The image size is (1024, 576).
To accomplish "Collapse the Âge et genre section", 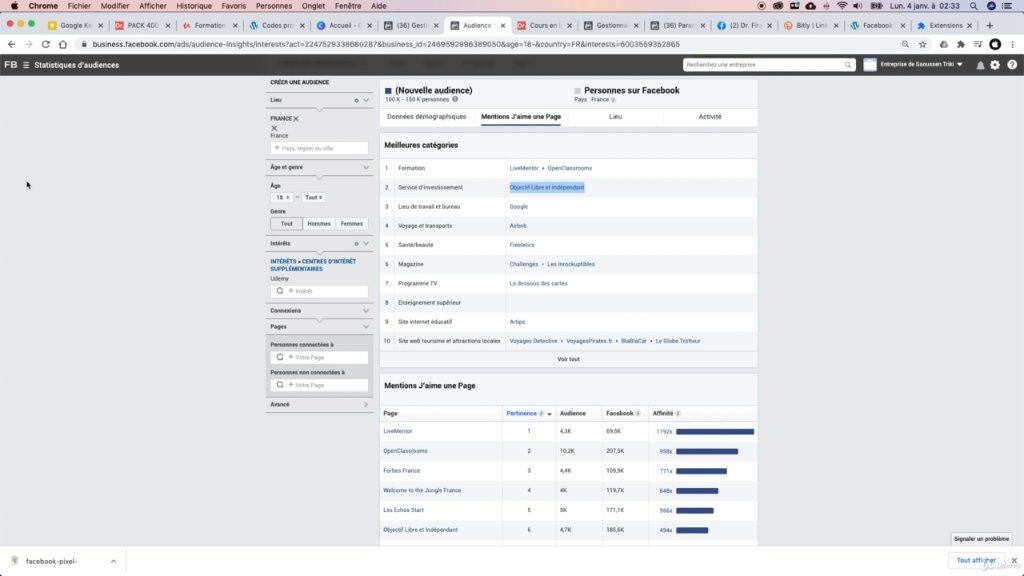I will [366, 167].
